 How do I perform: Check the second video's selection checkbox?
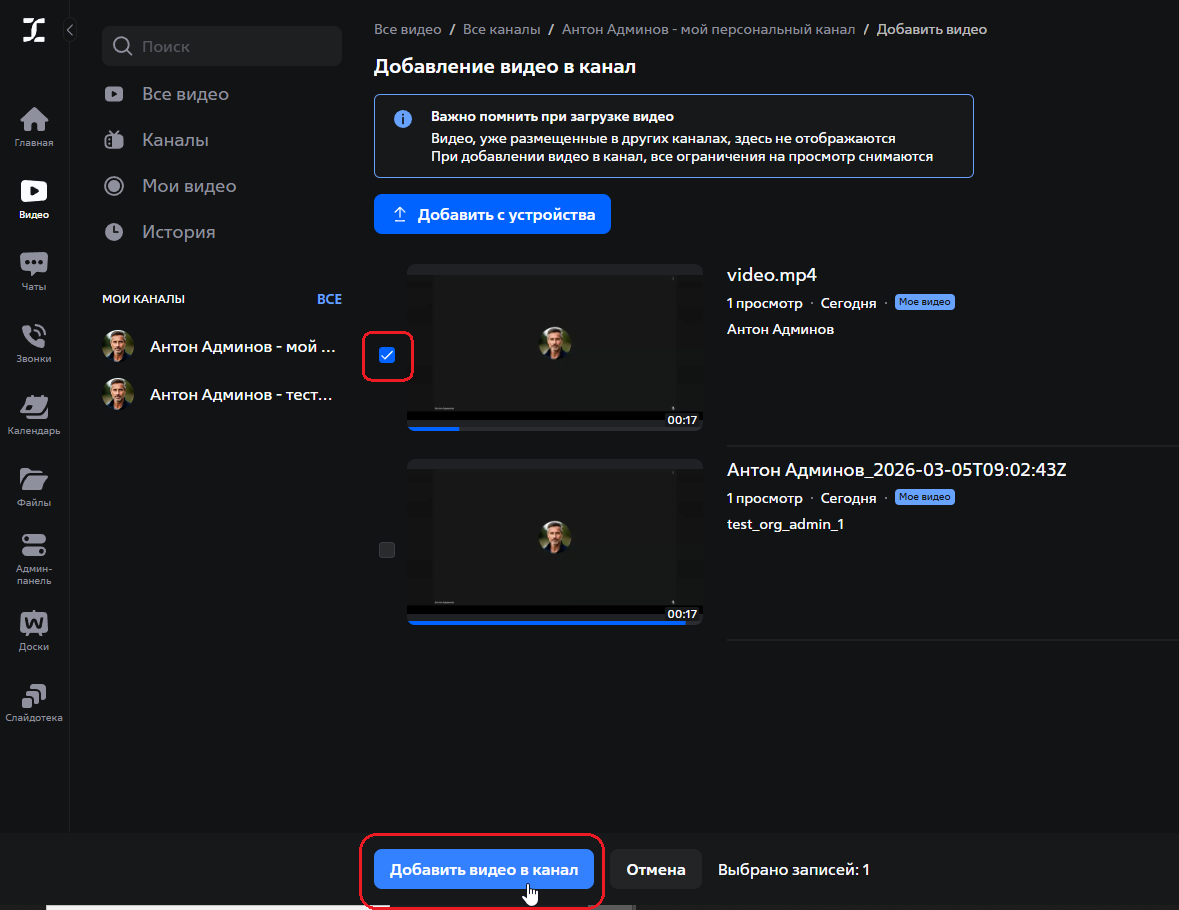click(387, 549)
